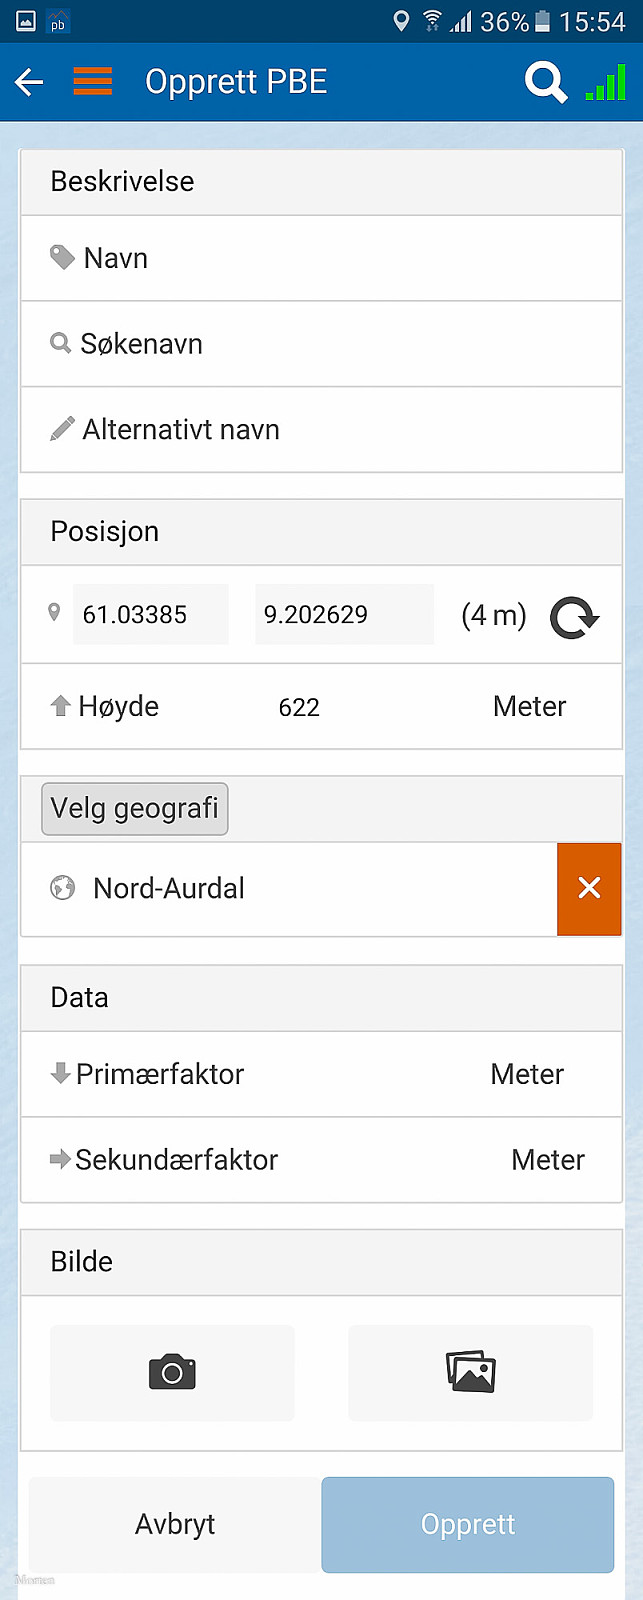Click the Opprett button

[468, 1524]
